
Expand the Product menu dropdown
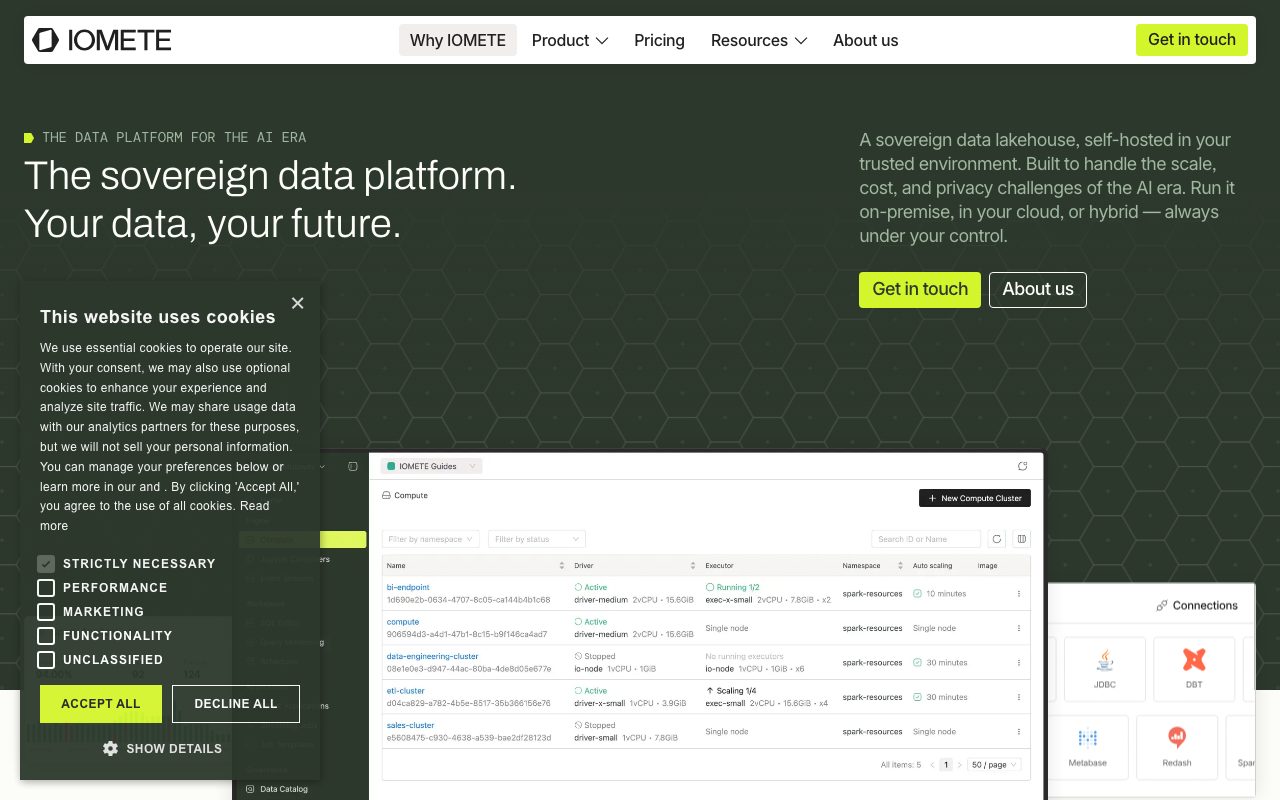570,40
